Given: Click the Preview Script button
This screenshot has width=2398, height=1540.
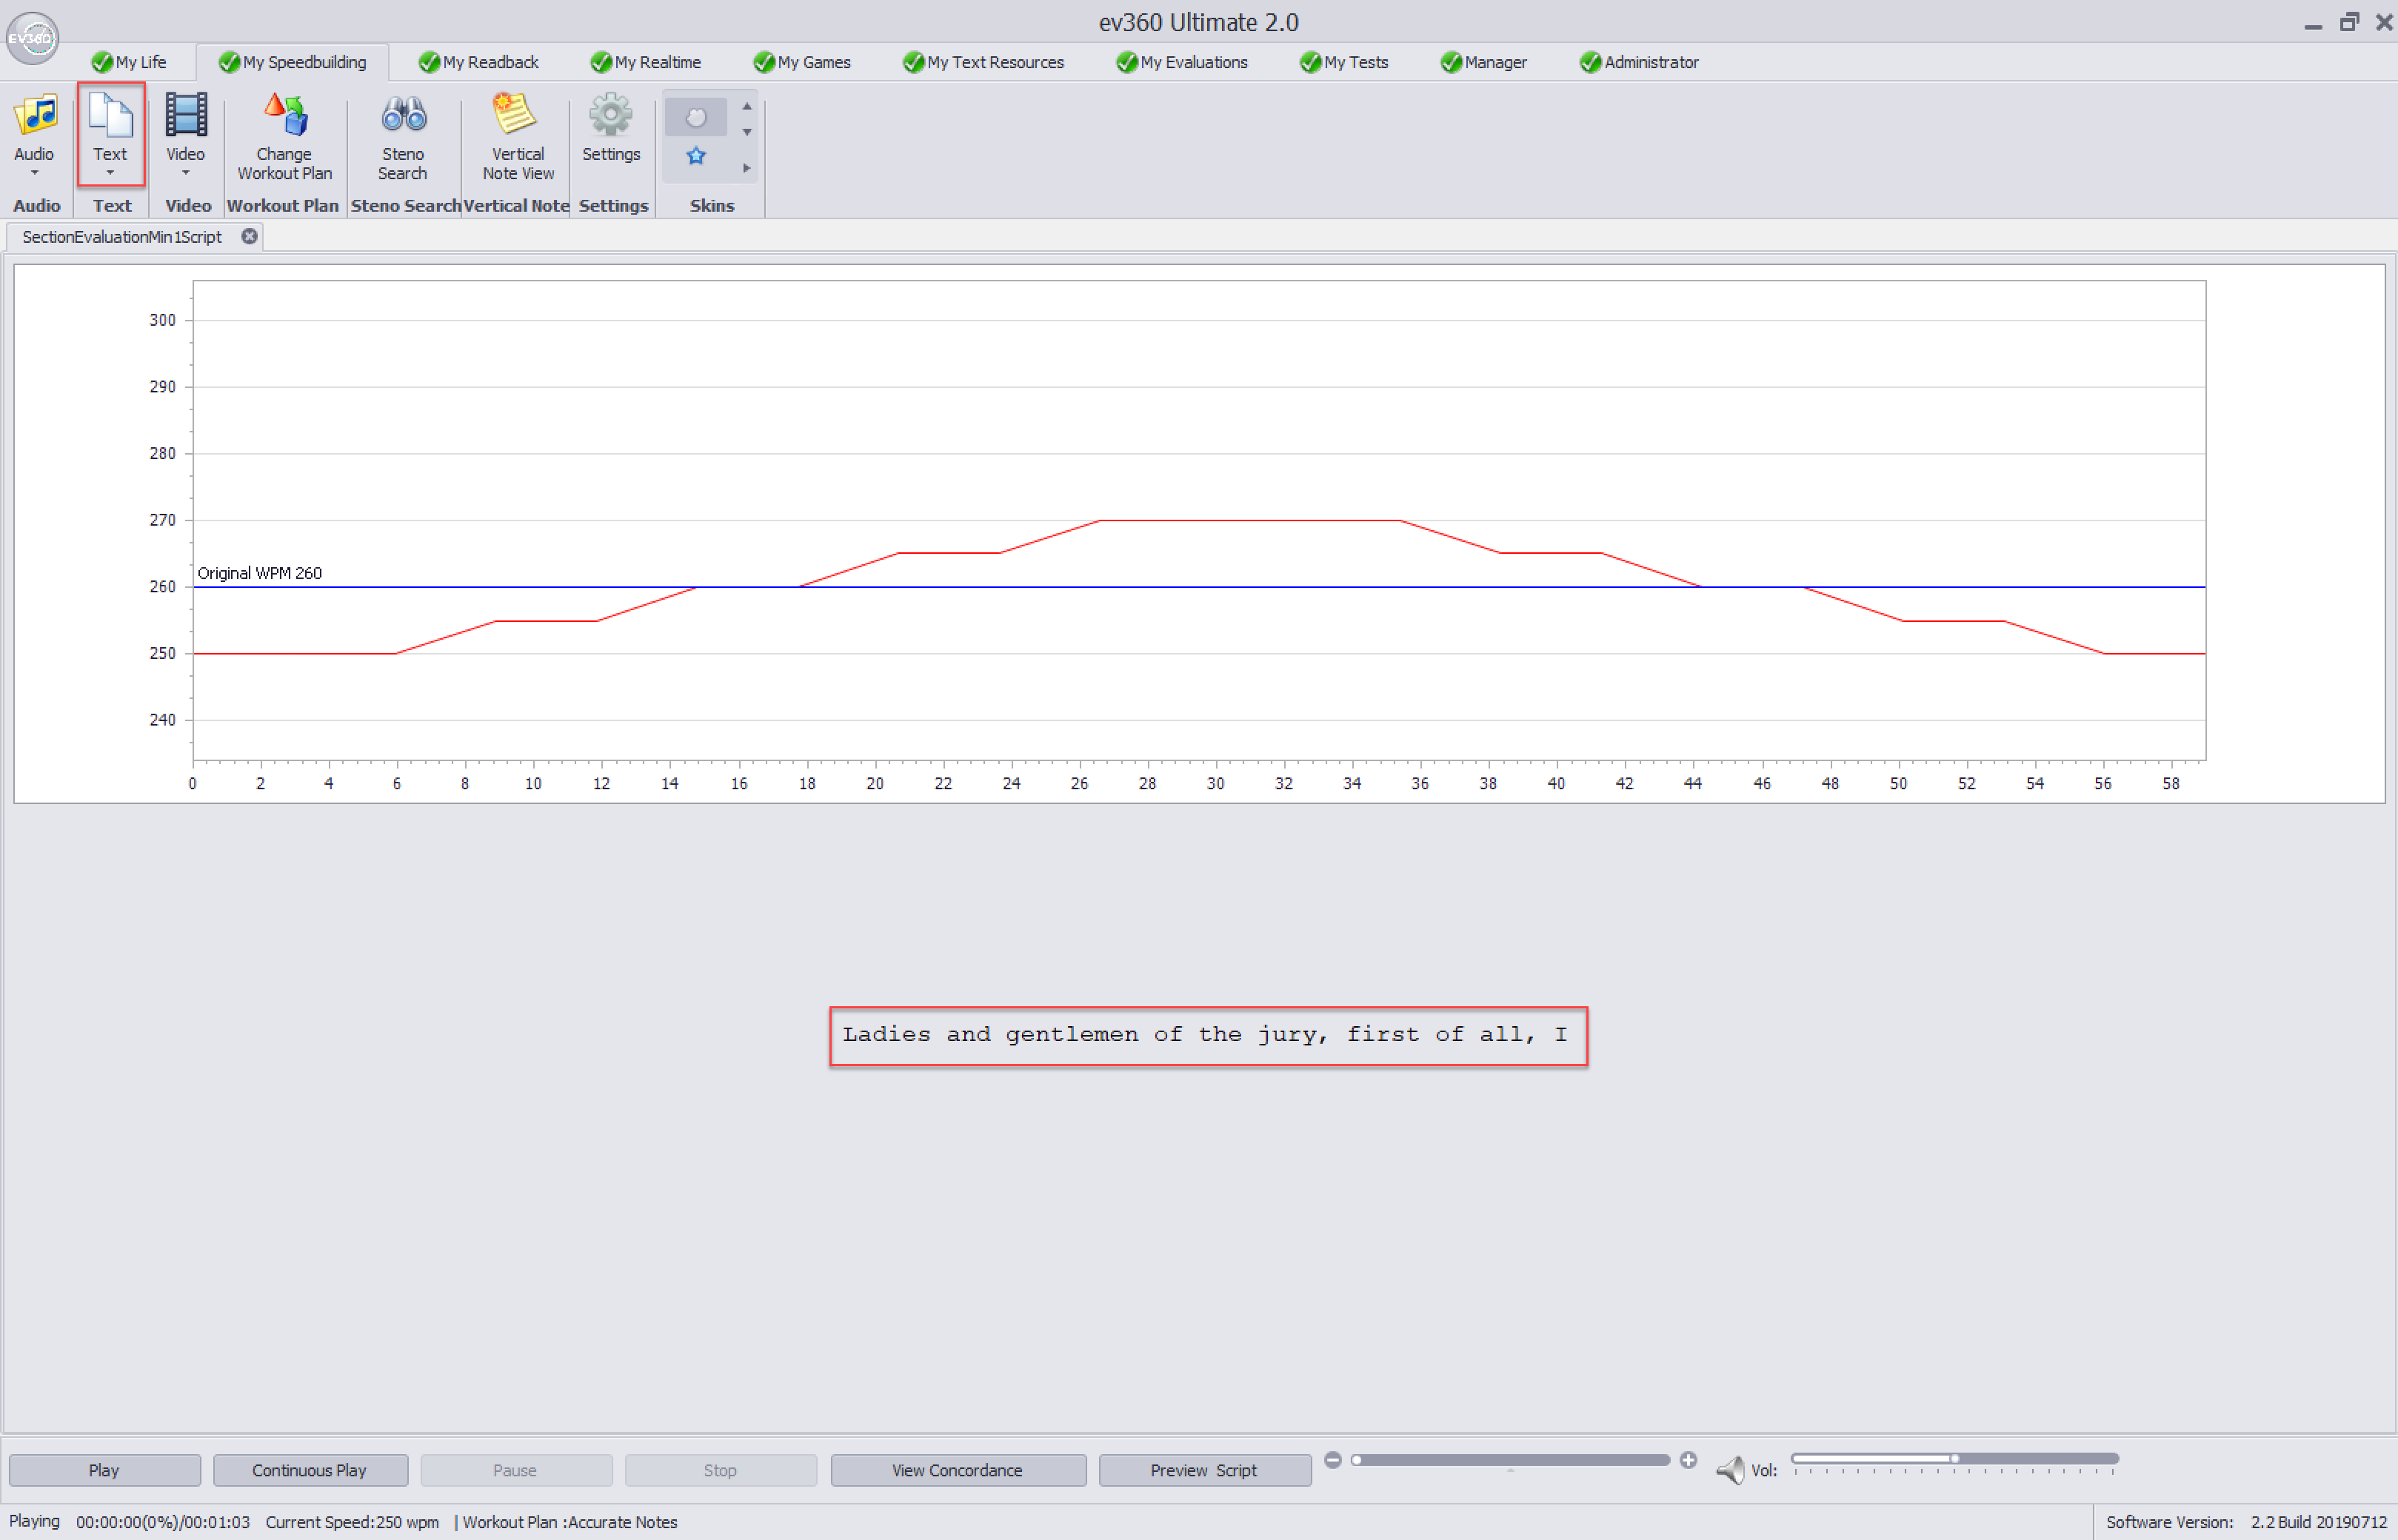Looking at the screenshot, I should point(1204,1470).
